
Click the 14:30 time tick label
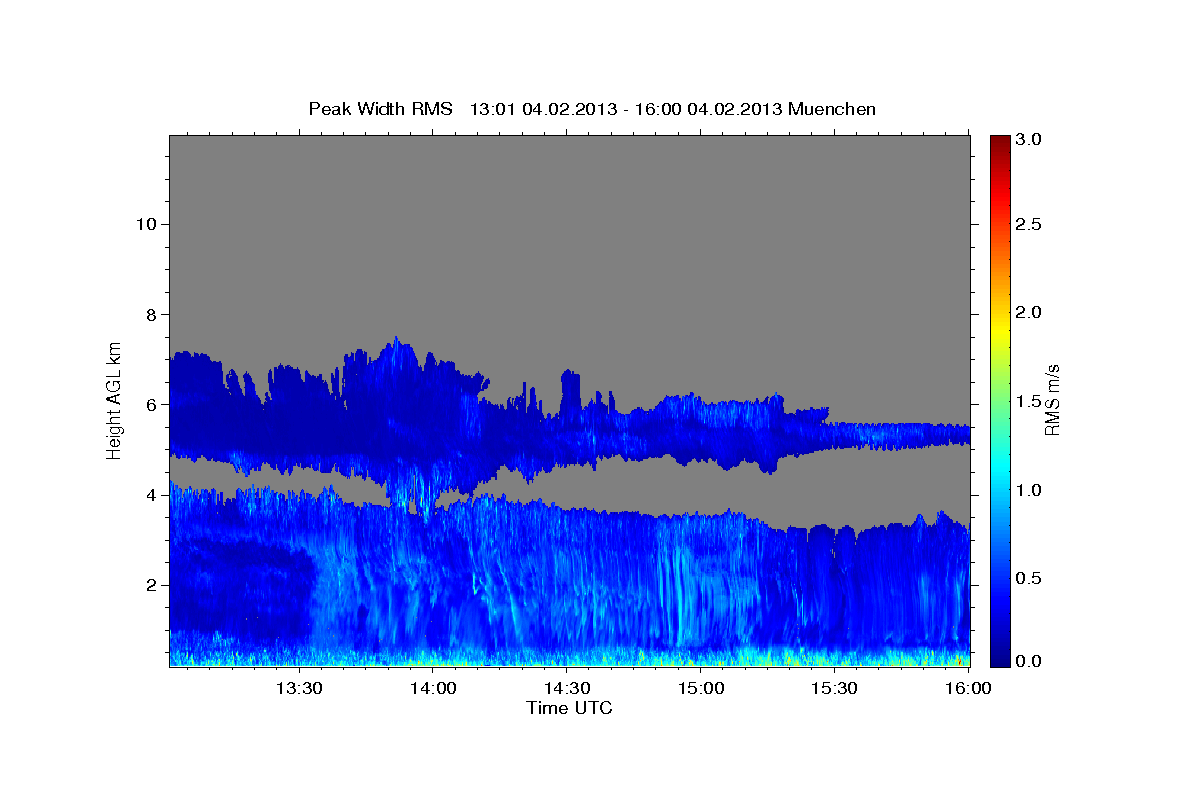coord(566,688)
